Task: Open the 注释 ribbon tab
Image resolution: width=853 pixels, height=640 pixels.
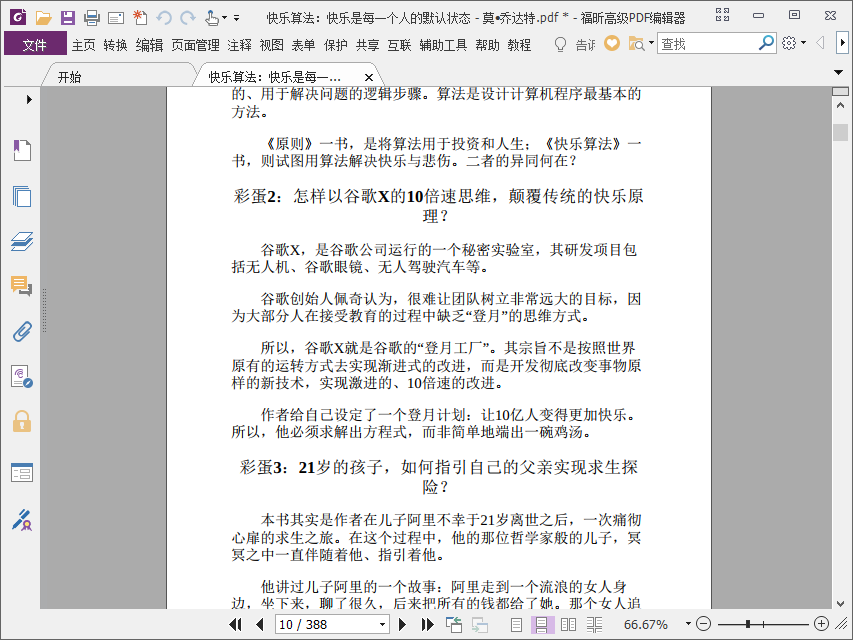Action: click(x=239, y=45)
